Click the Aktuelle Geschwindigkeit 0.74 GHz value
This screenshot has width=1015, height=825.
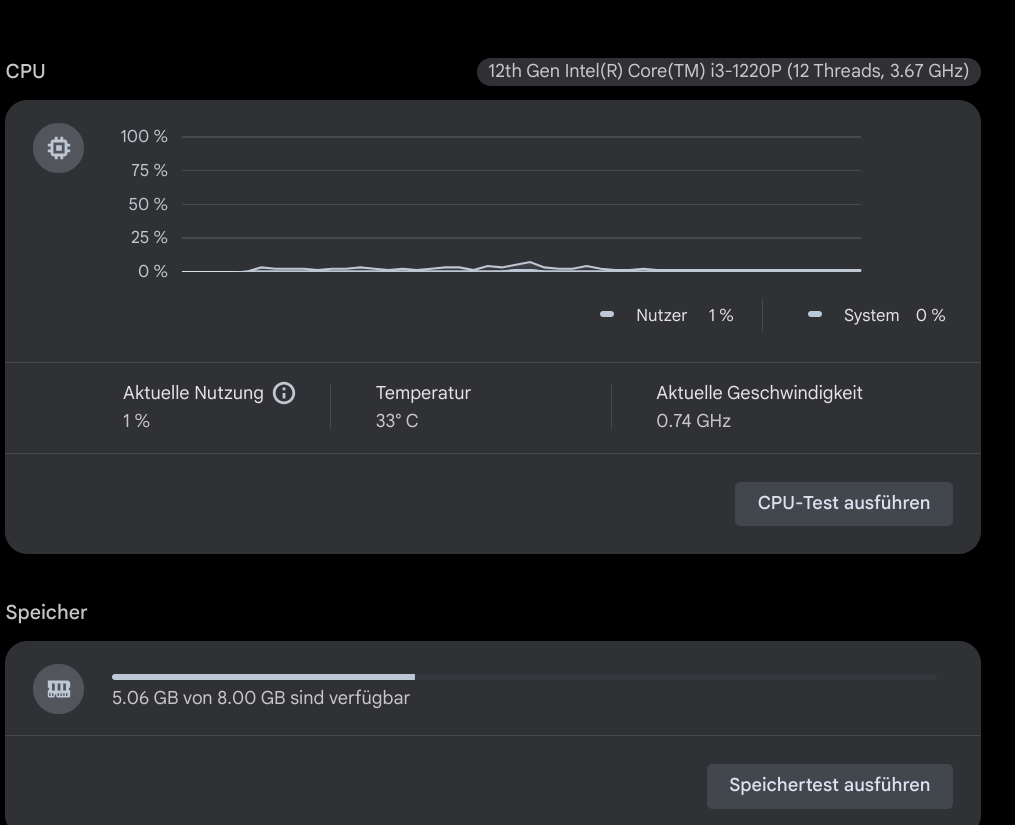point(693,421)
